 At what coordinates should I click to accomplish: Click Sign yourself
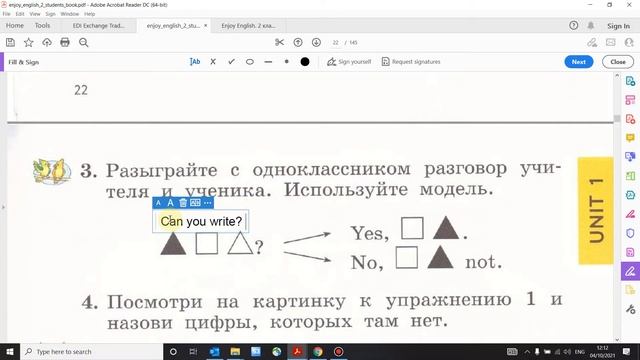[349, 62]
